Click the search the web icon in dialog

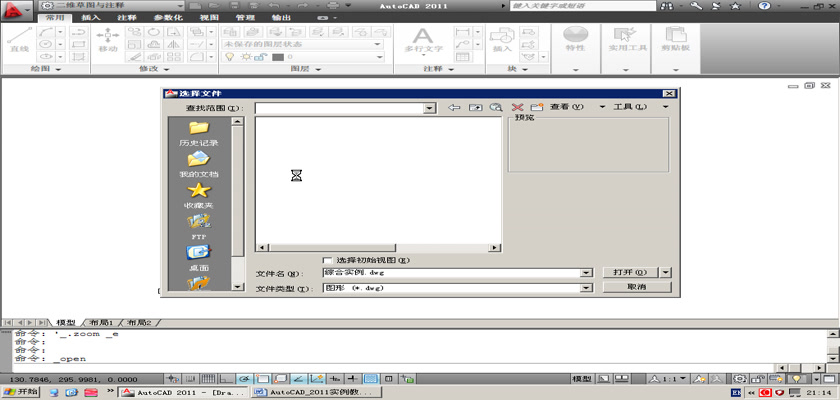point(496,108)
